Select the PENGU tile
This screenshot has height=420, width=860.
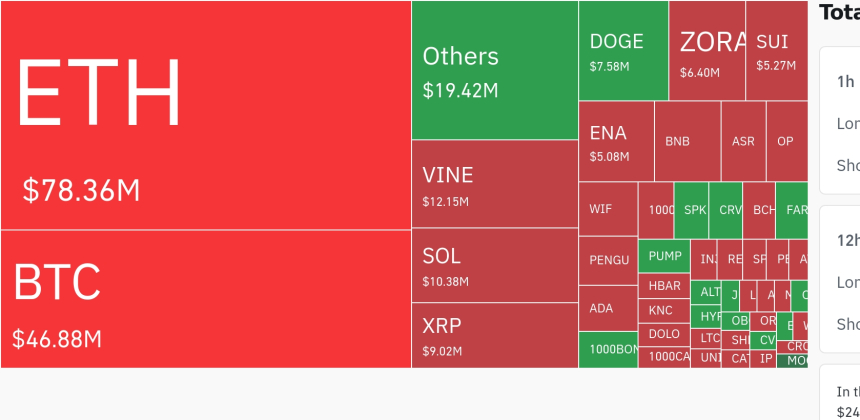pyautogui.click(x=608, y=260)
